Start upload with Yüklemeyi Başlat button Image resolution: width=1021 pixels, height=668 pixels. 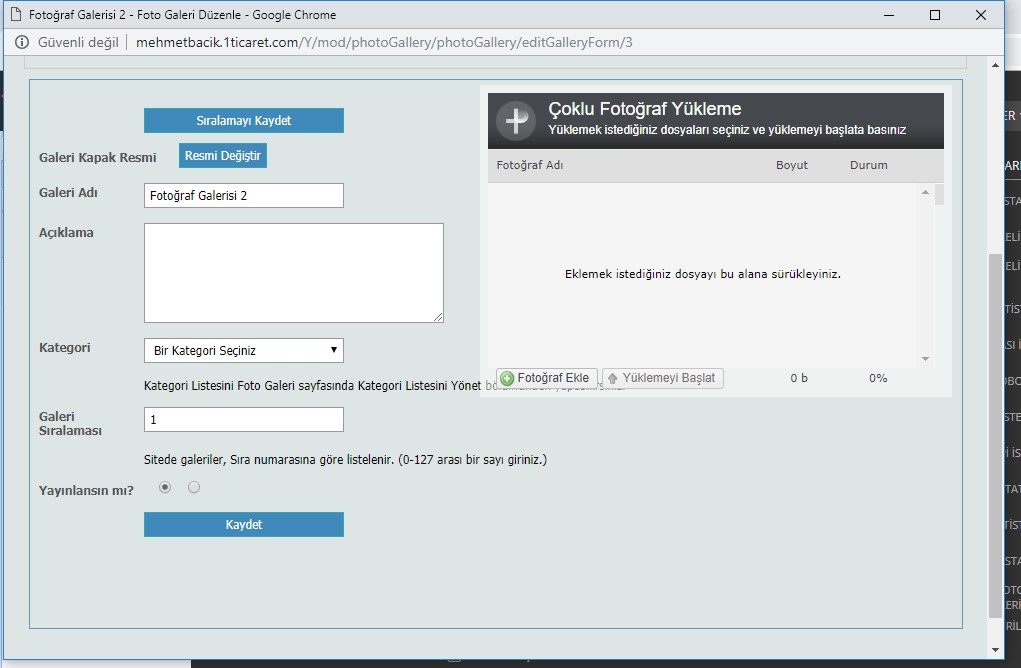[x=663, y=378]
